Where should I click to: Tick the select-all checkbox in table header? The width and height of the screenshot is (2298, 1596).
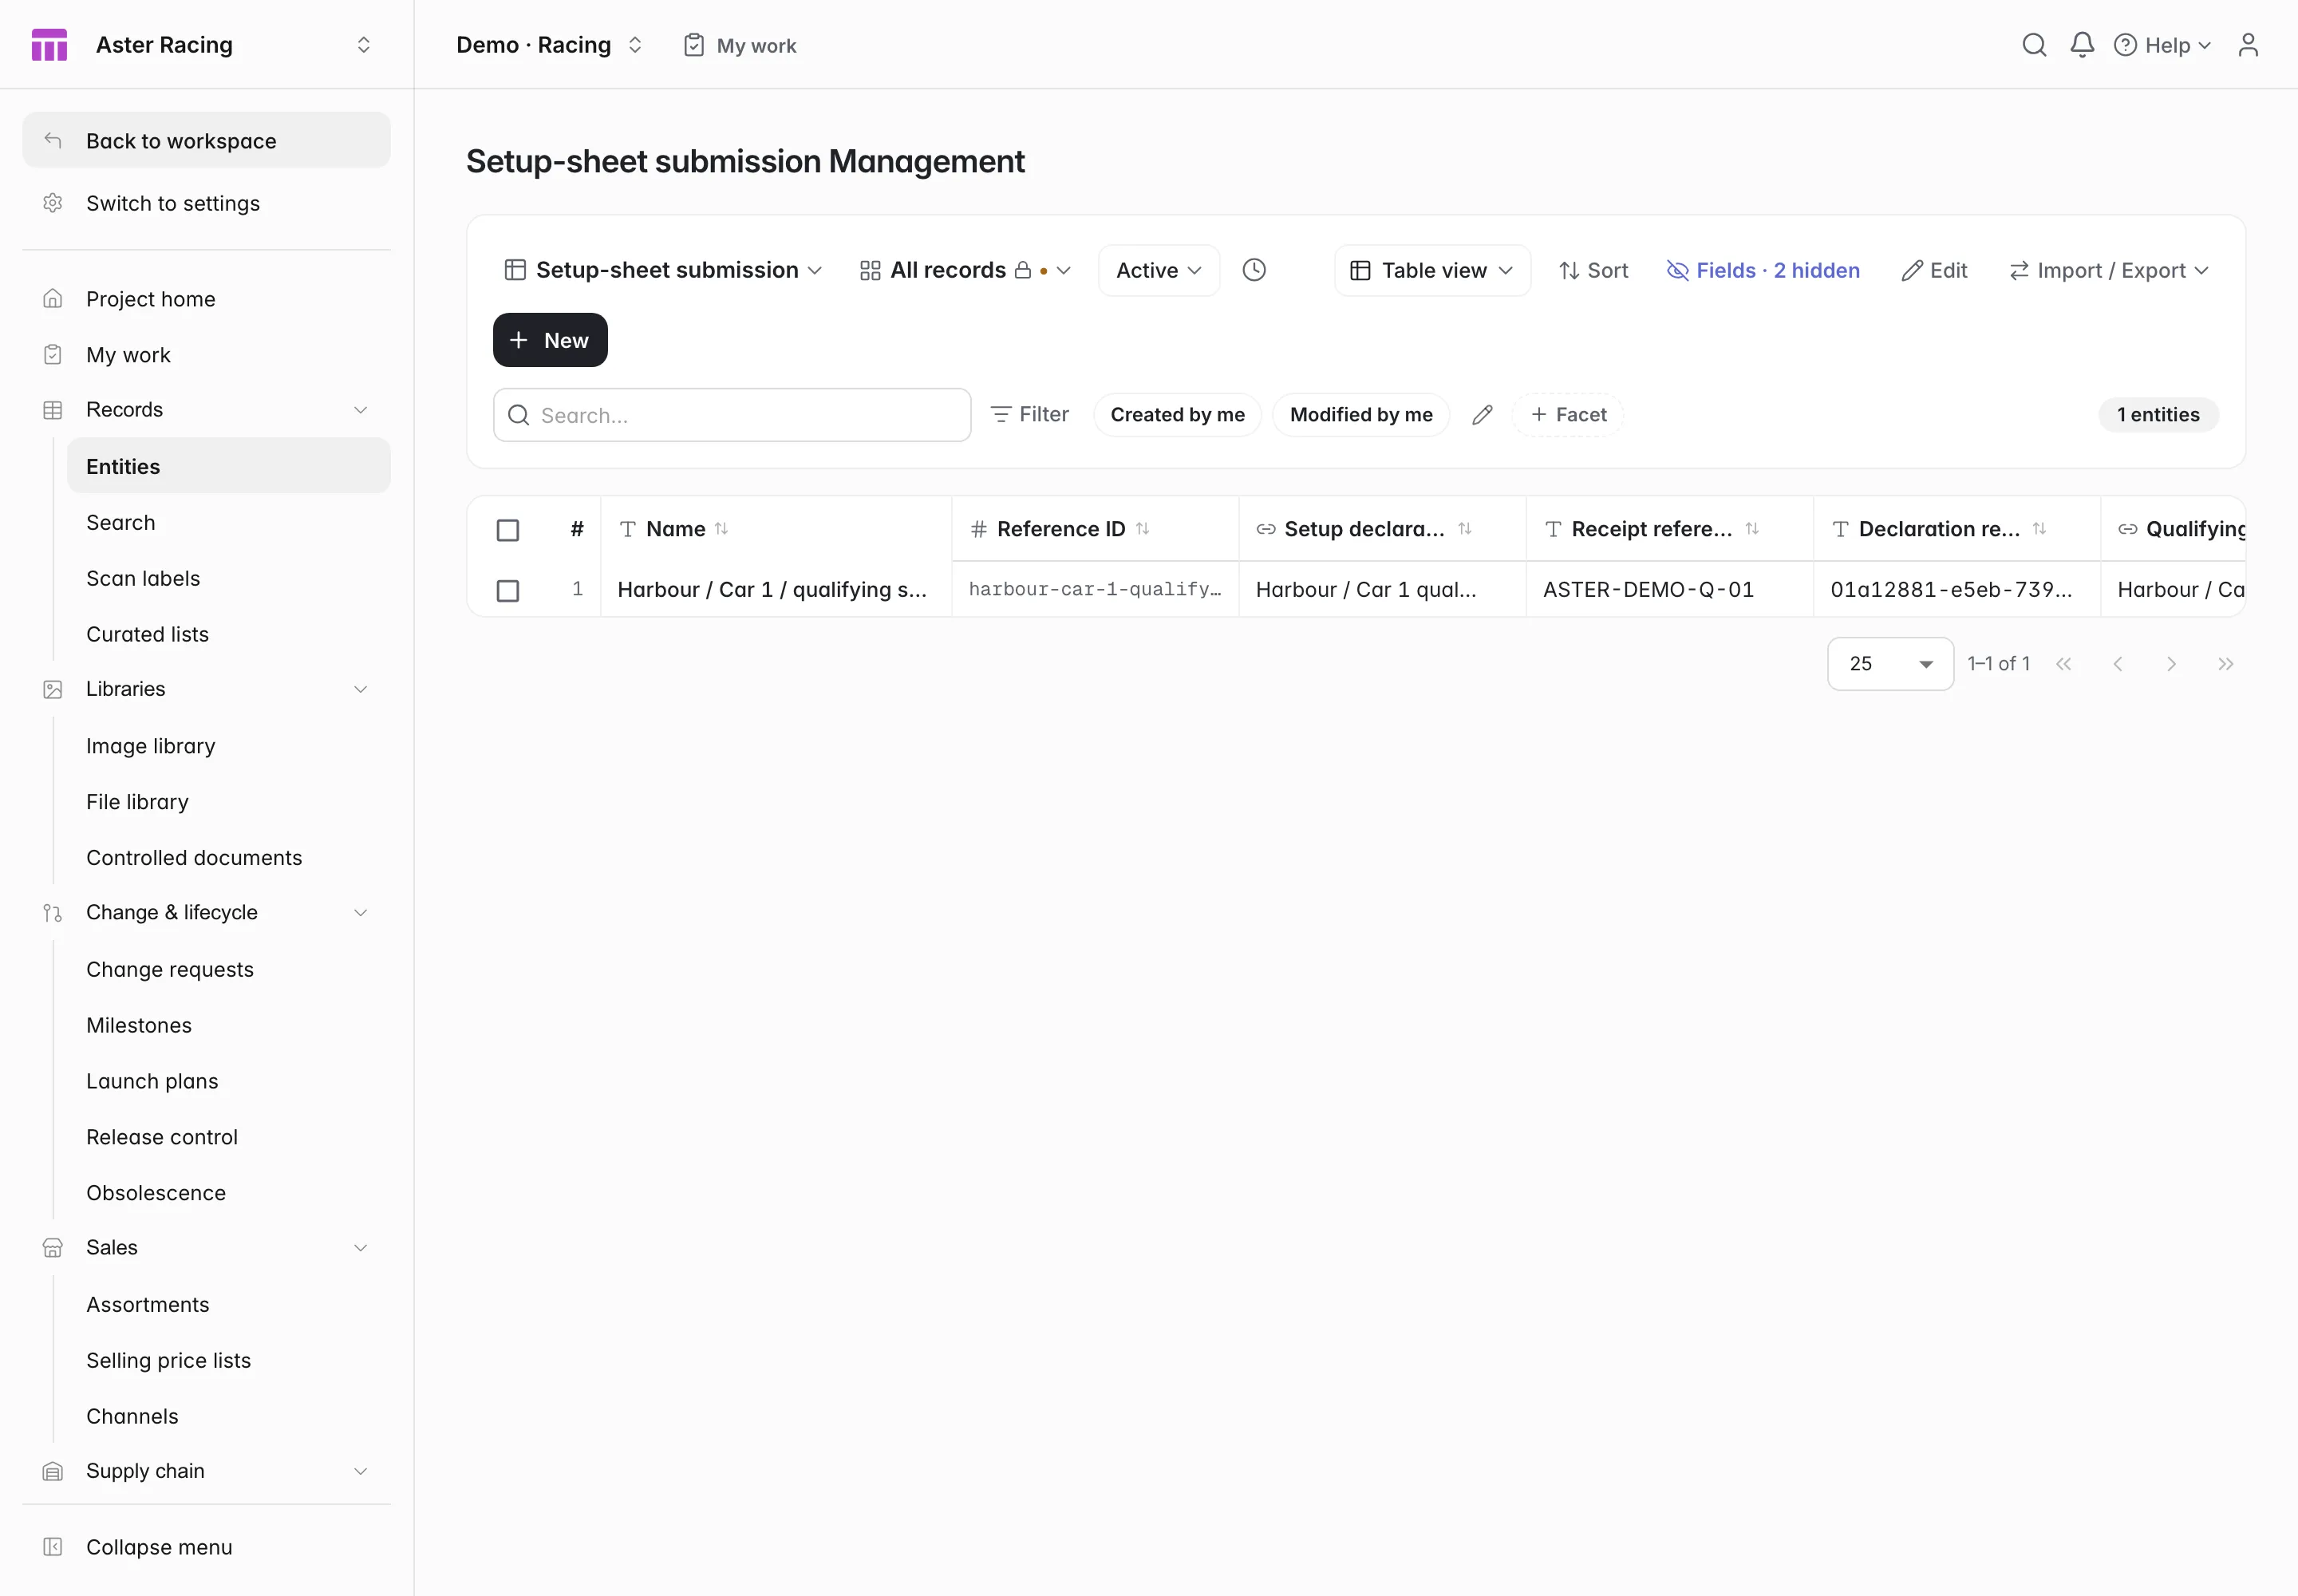[508, 530]
